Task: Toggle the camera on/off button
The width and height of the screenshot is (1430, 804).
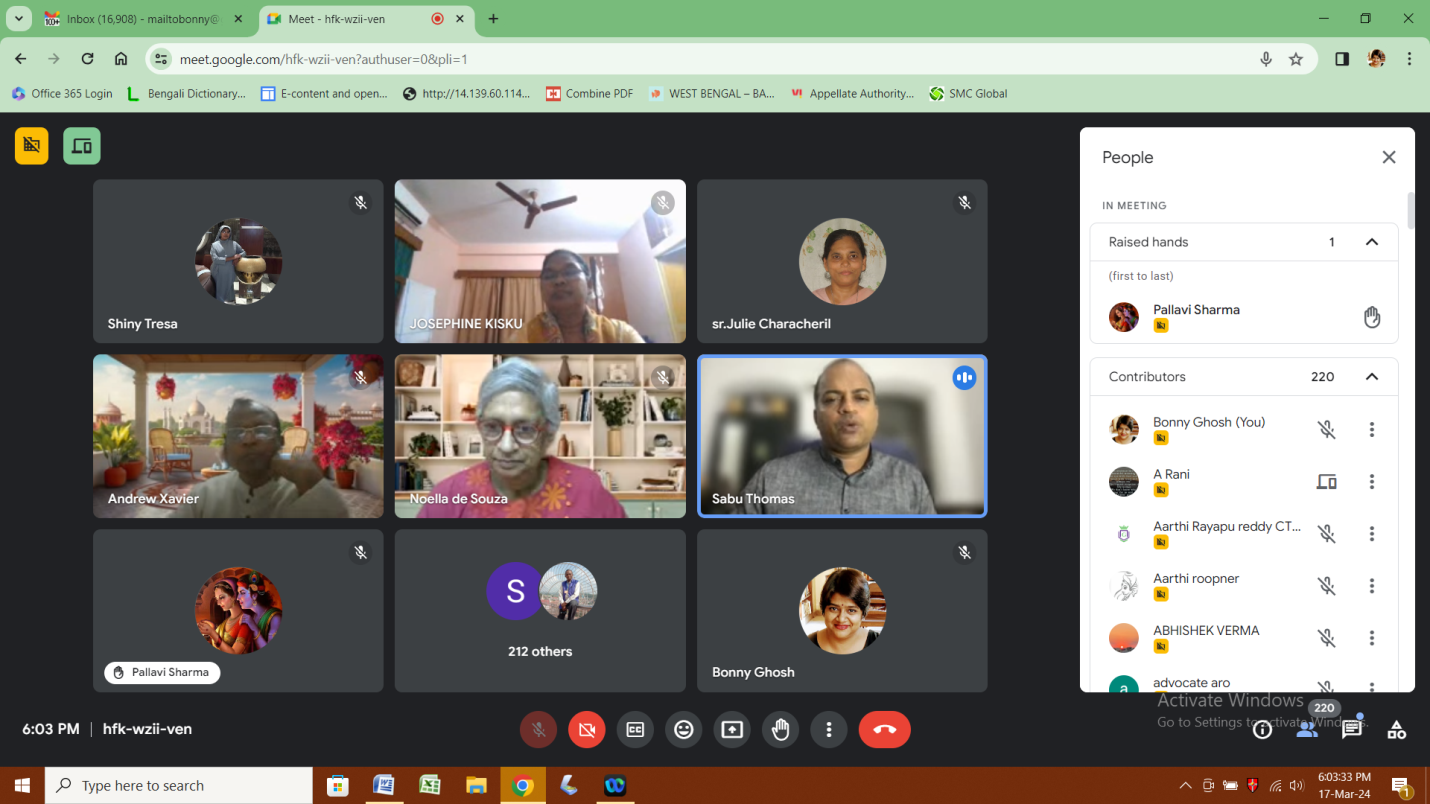Action: (587, 730)
